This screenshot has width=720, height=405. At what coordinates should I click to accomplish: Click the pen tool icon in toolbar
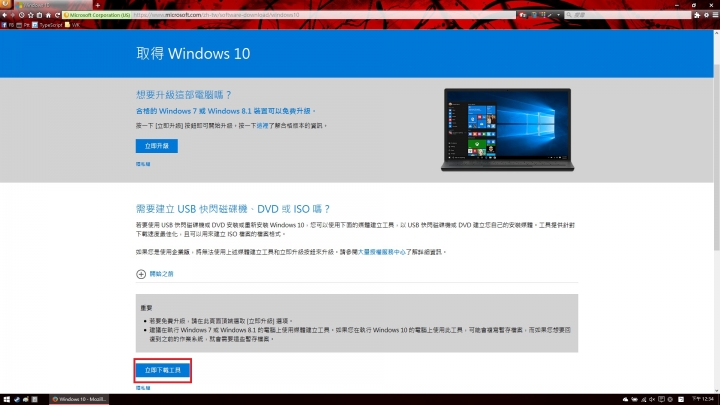click(550, 15)
